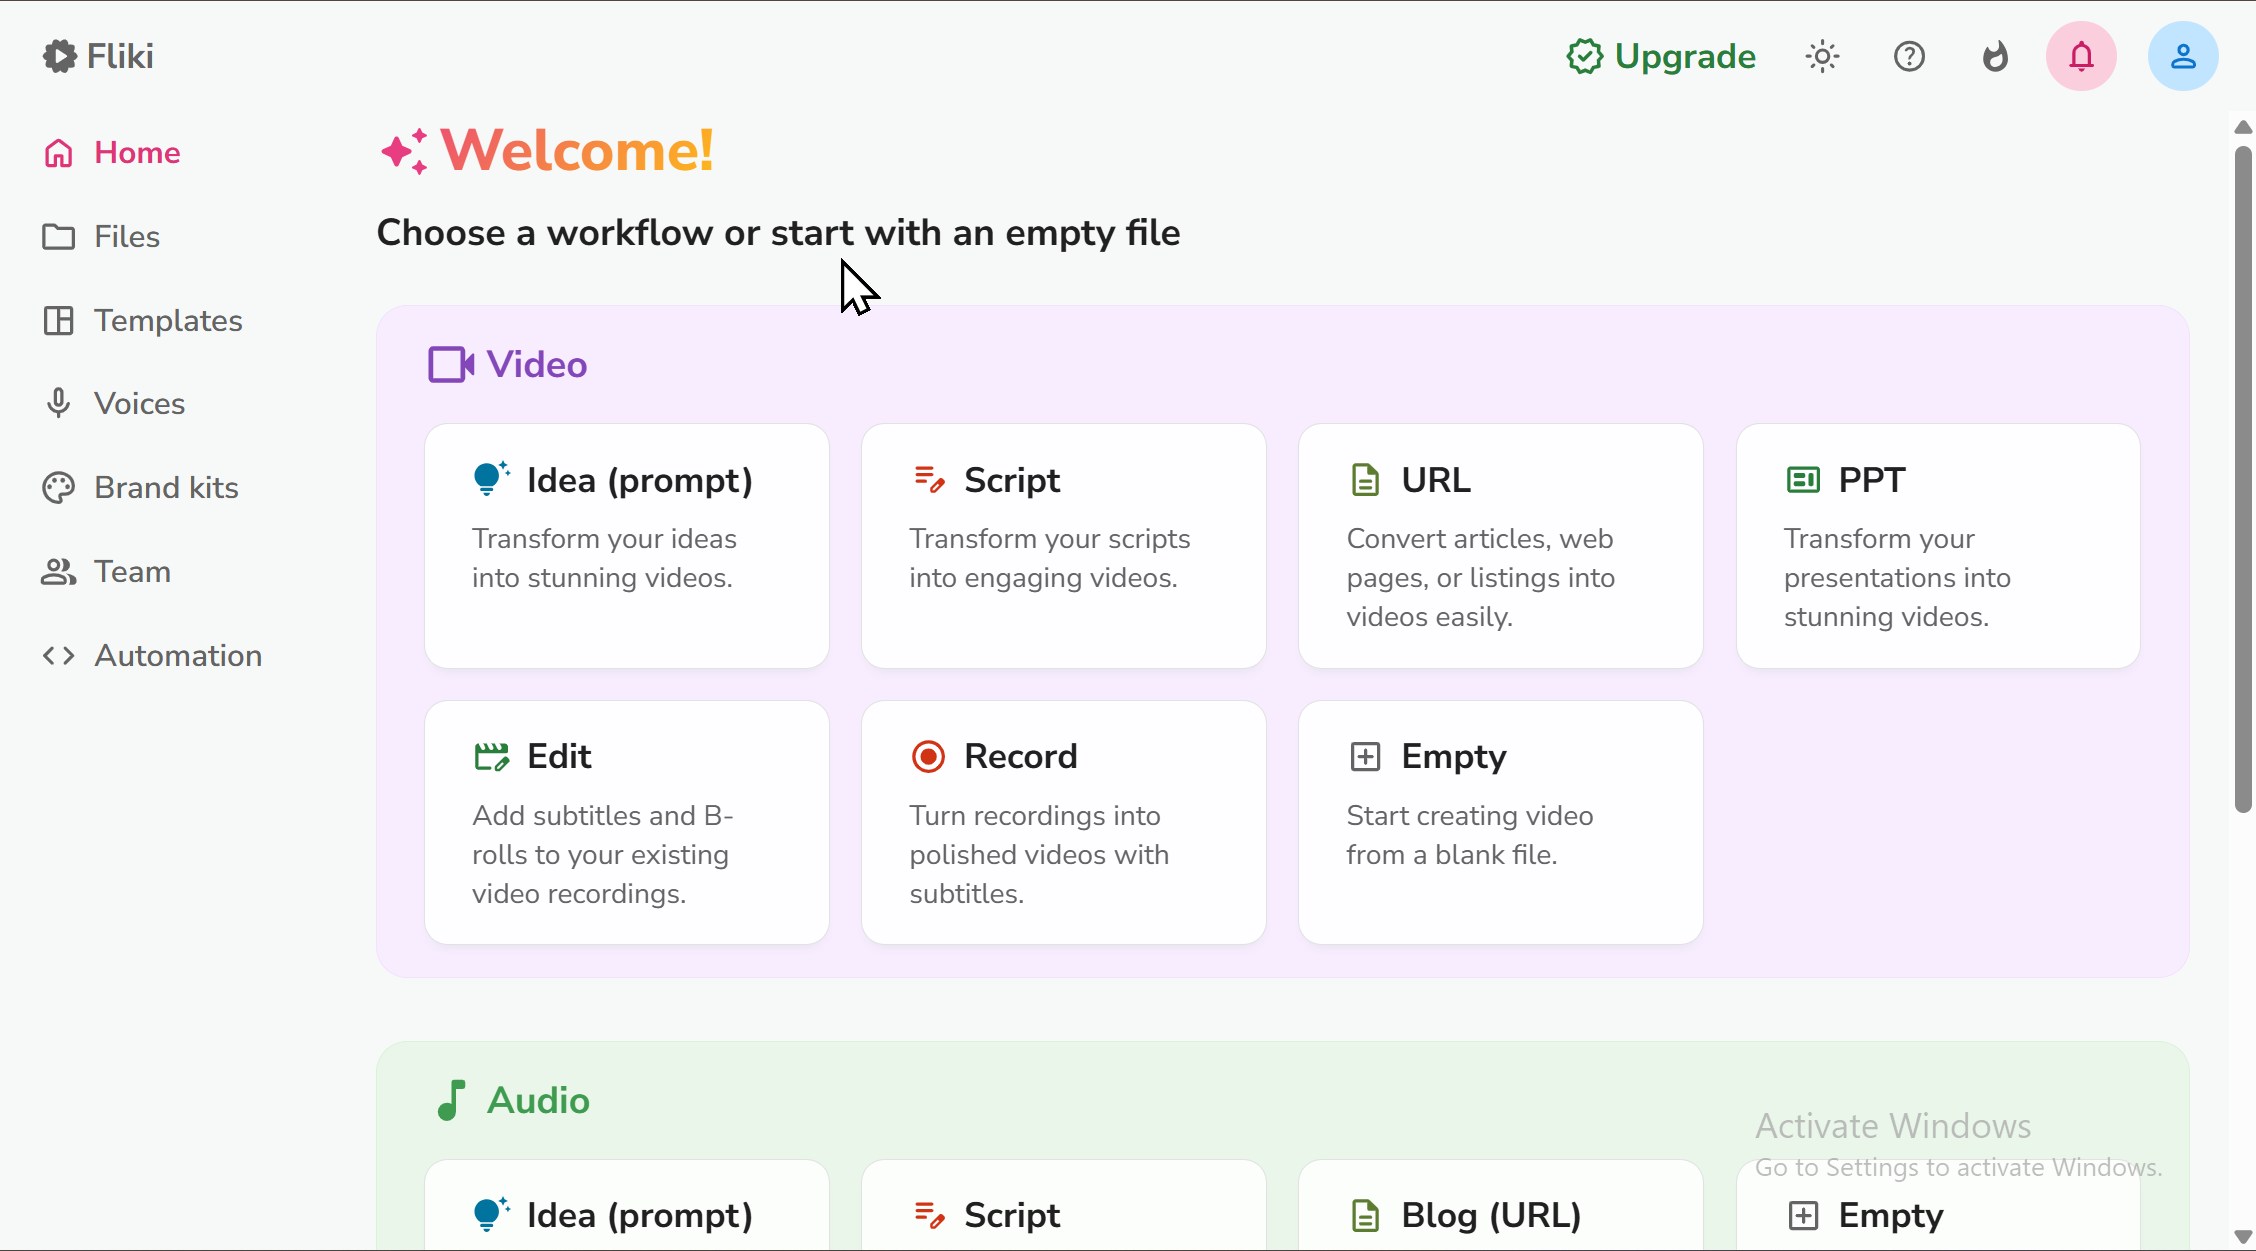This screenshot has height=1251, width=2256.
Task: Open the Files section
Action: coord(101,237)
